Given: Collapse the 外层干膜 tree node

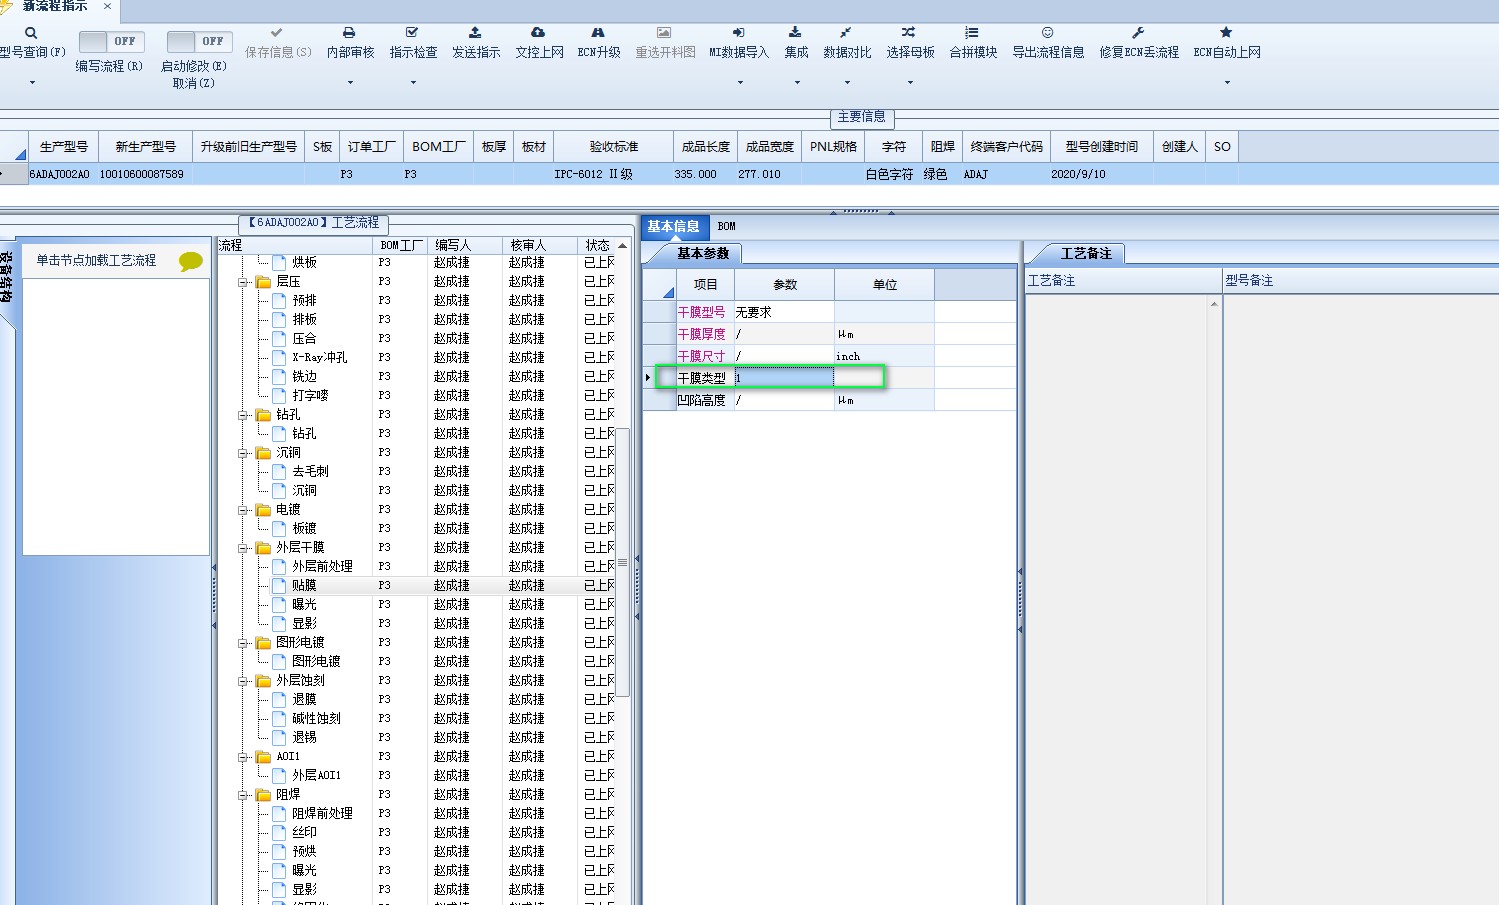Looking at the screenshot, I should pyautogui.click(x=243, y=548).
